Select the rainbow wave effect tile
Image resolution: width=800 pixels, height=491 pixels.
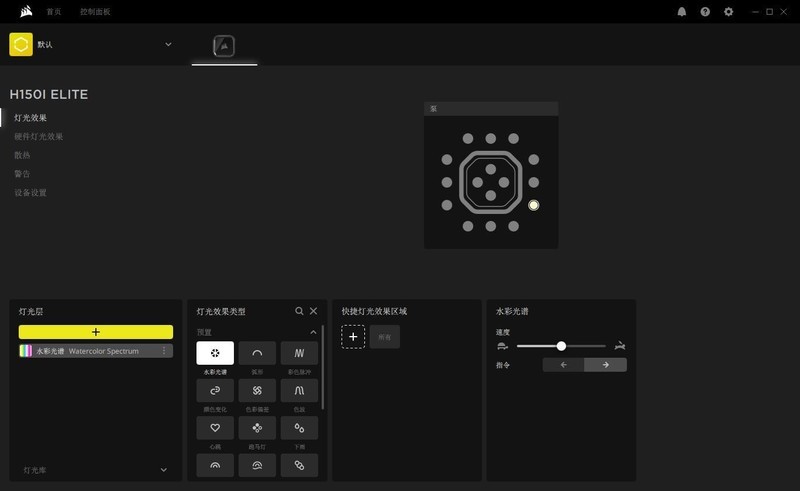click(257, 465)
